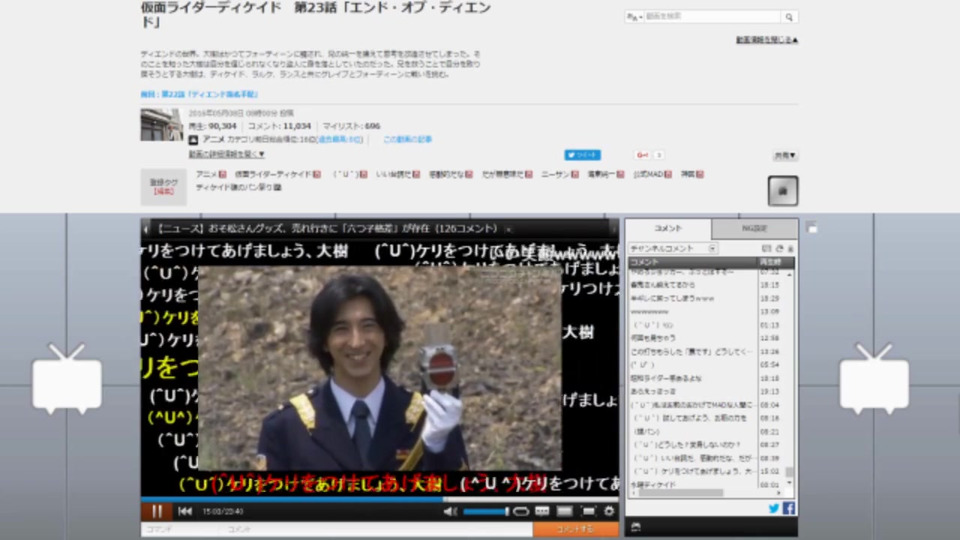Toggle comment display speech-bubble icon
Viewport: 960px width, 540px height.
542,511
